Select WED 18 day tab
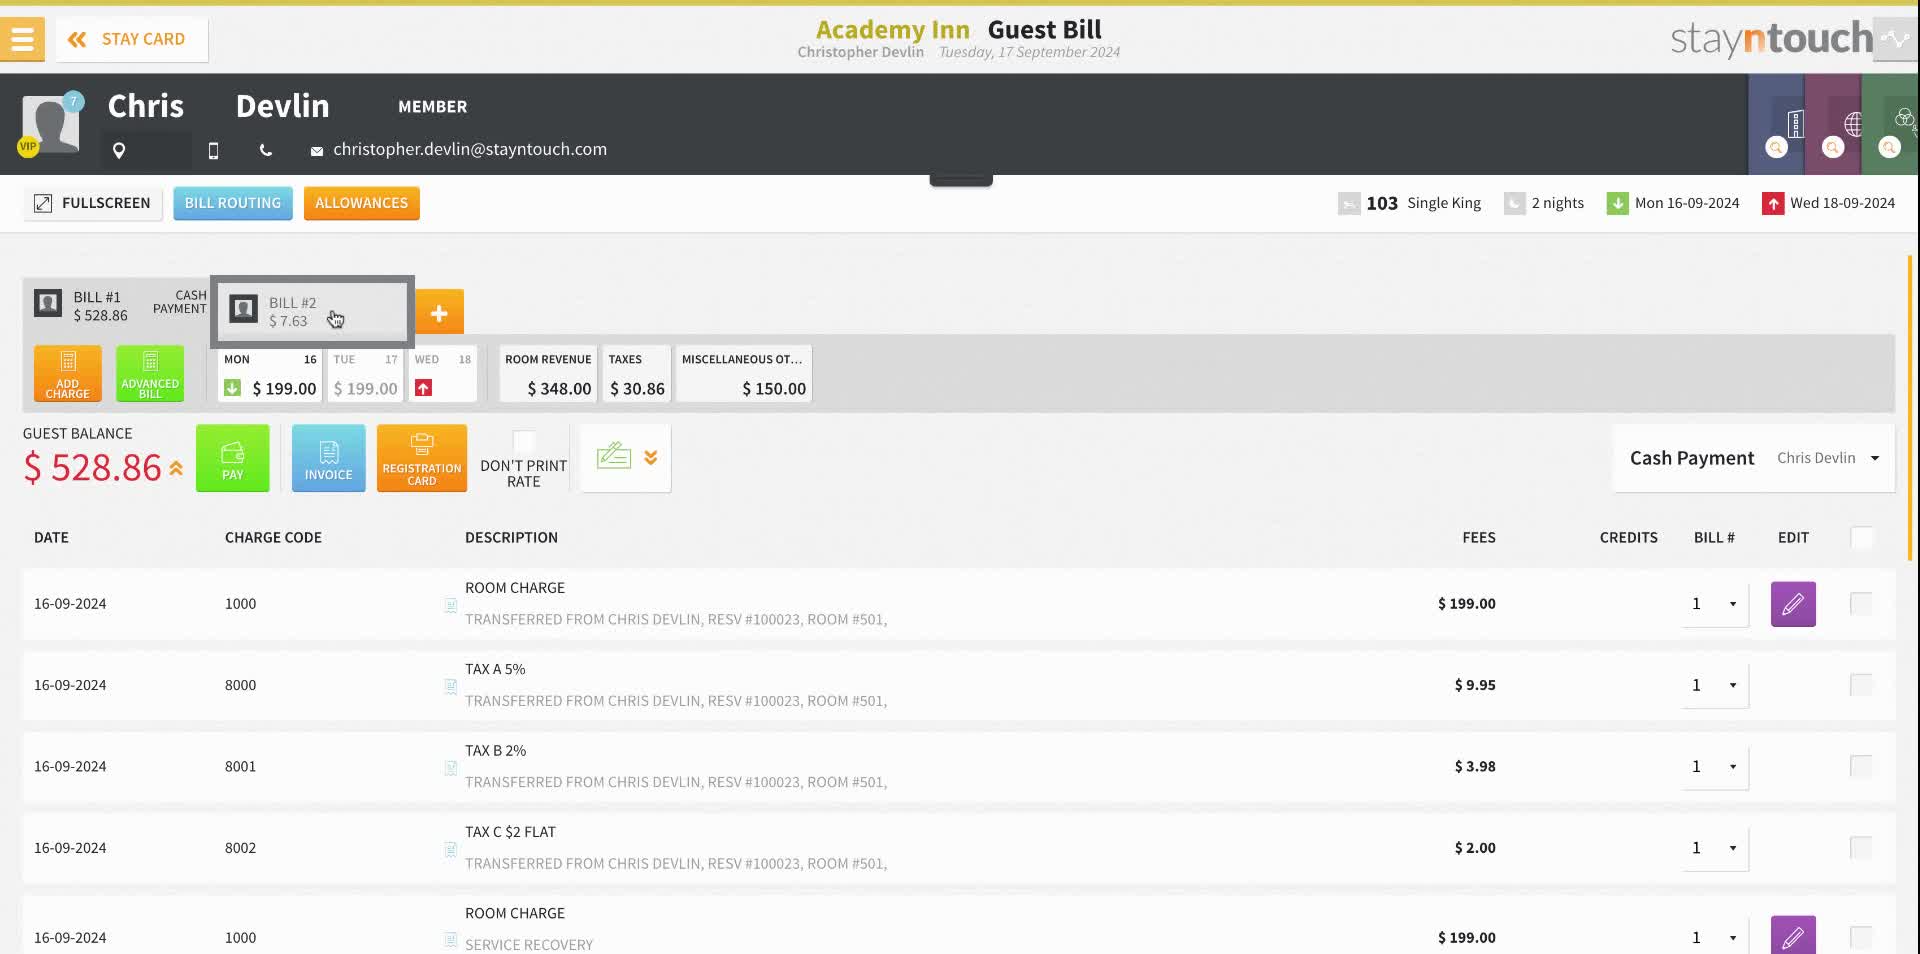 point(443,374)
